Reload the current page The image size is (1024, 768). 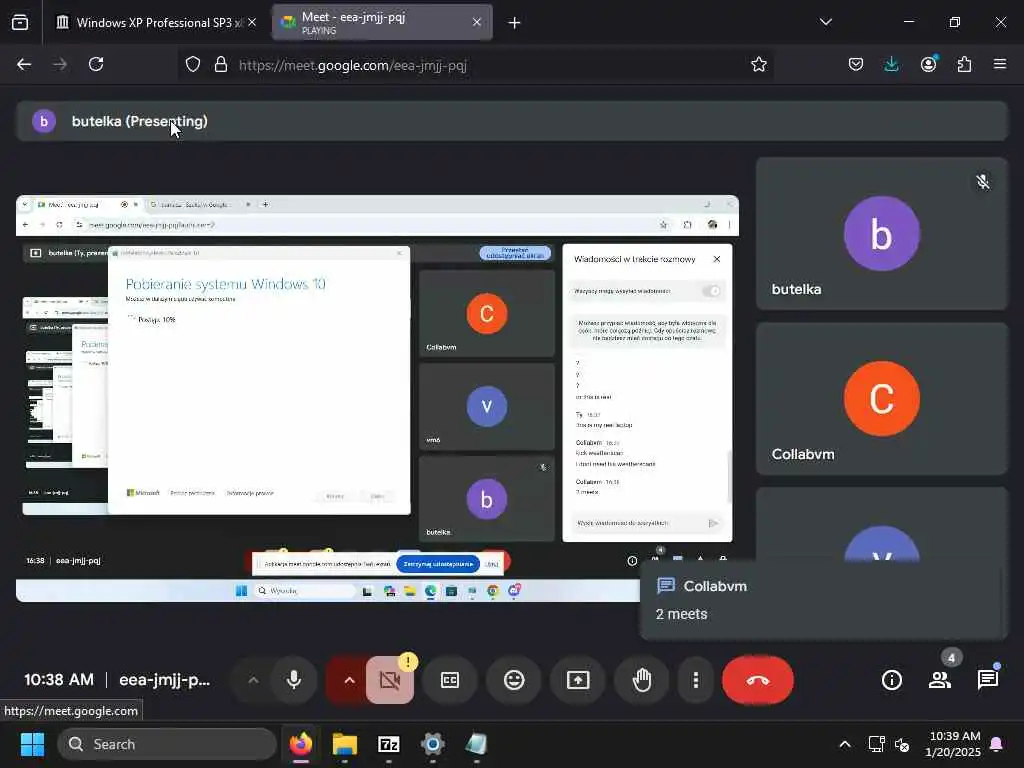(96, 64)
